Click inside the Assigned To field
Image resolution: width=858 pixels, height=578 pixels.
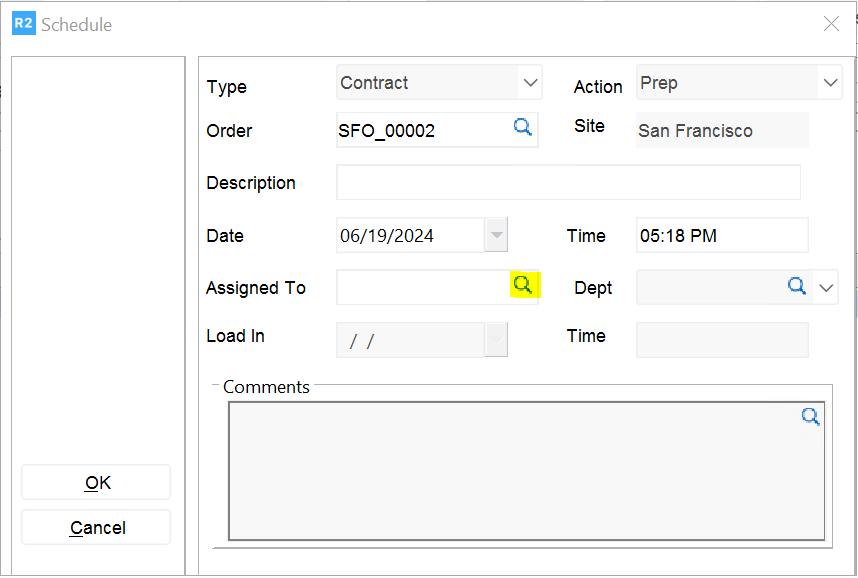point(422,288)
